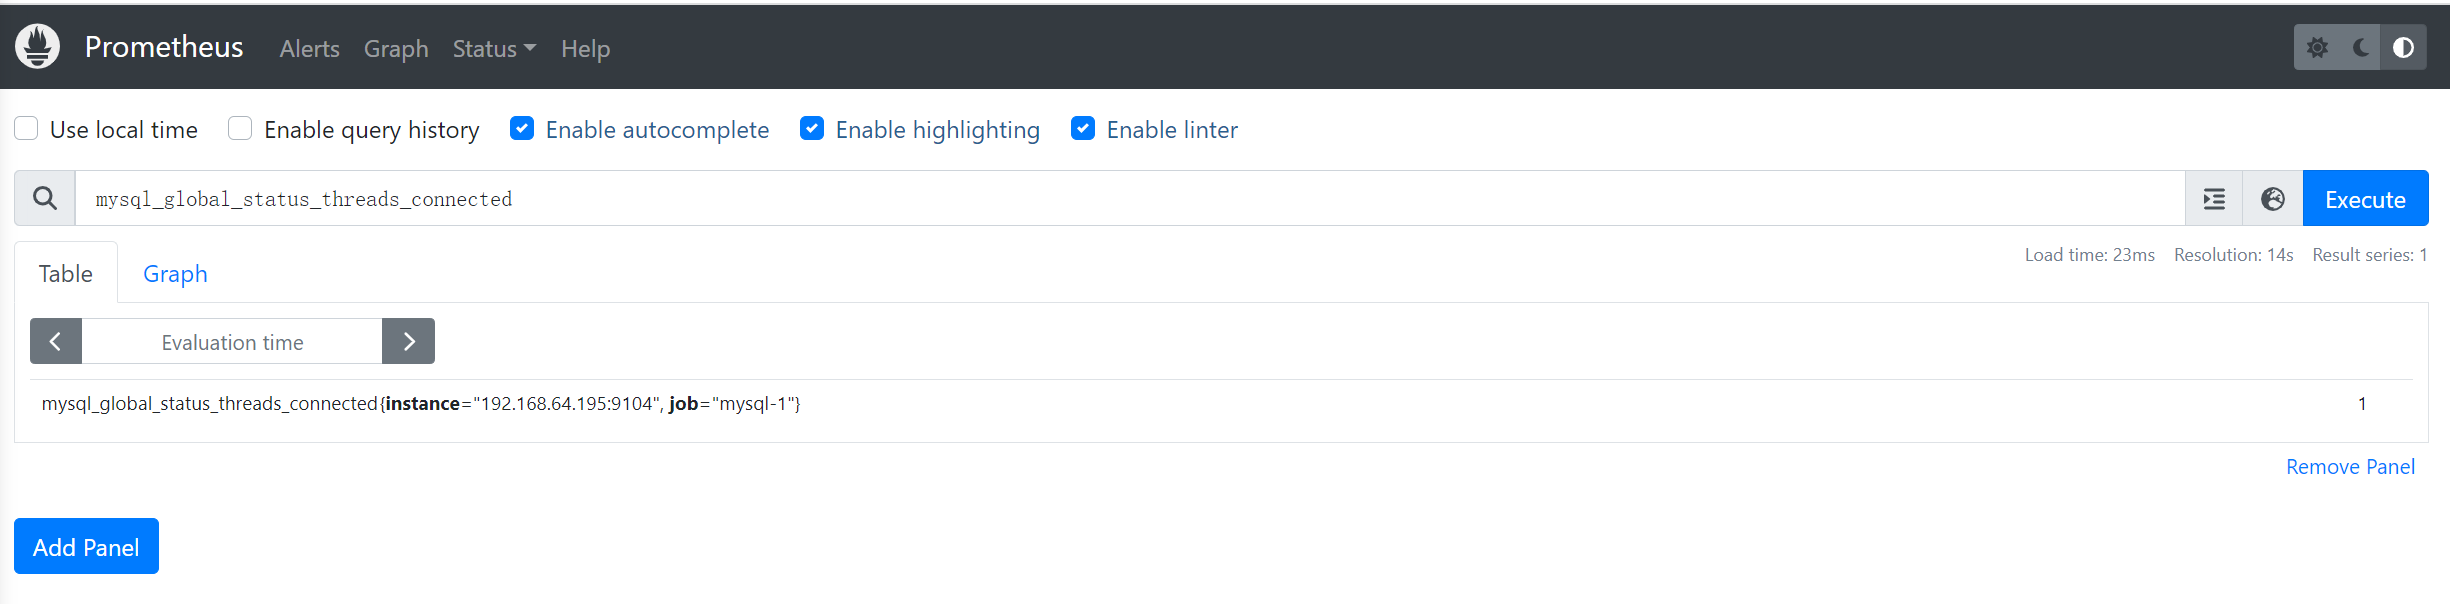
Task: Open the Alerts navigation item
Action: point(309,48)
